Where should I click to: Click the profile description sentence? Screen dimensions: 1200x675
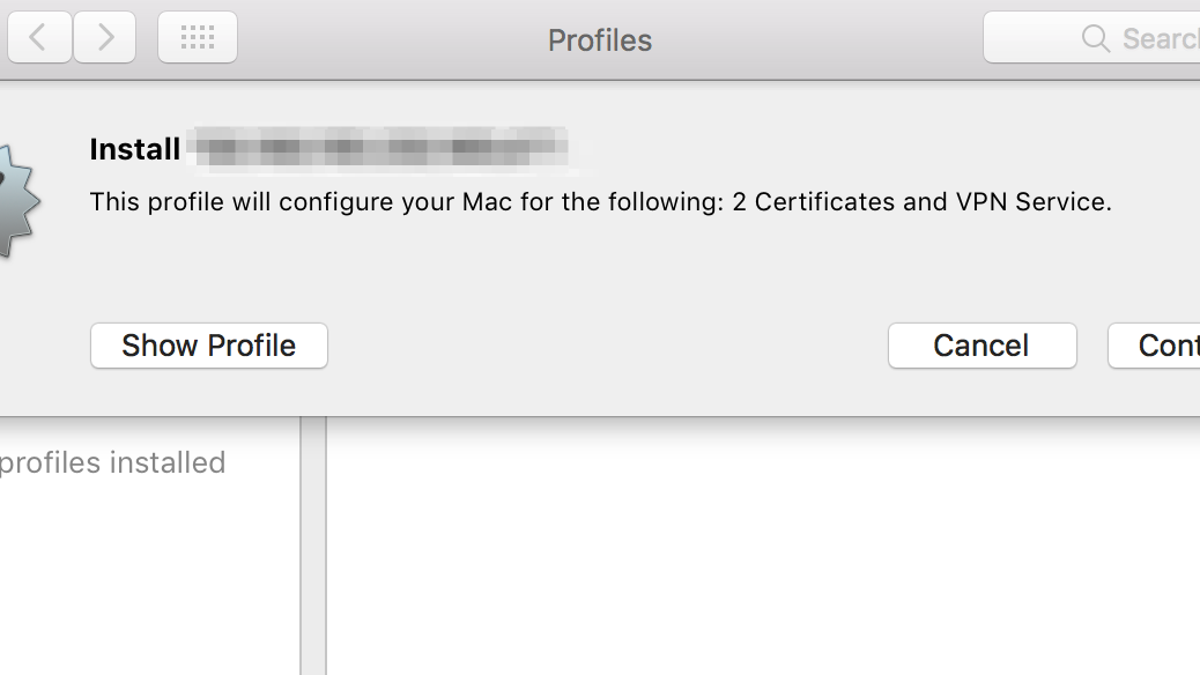[600, 203]
